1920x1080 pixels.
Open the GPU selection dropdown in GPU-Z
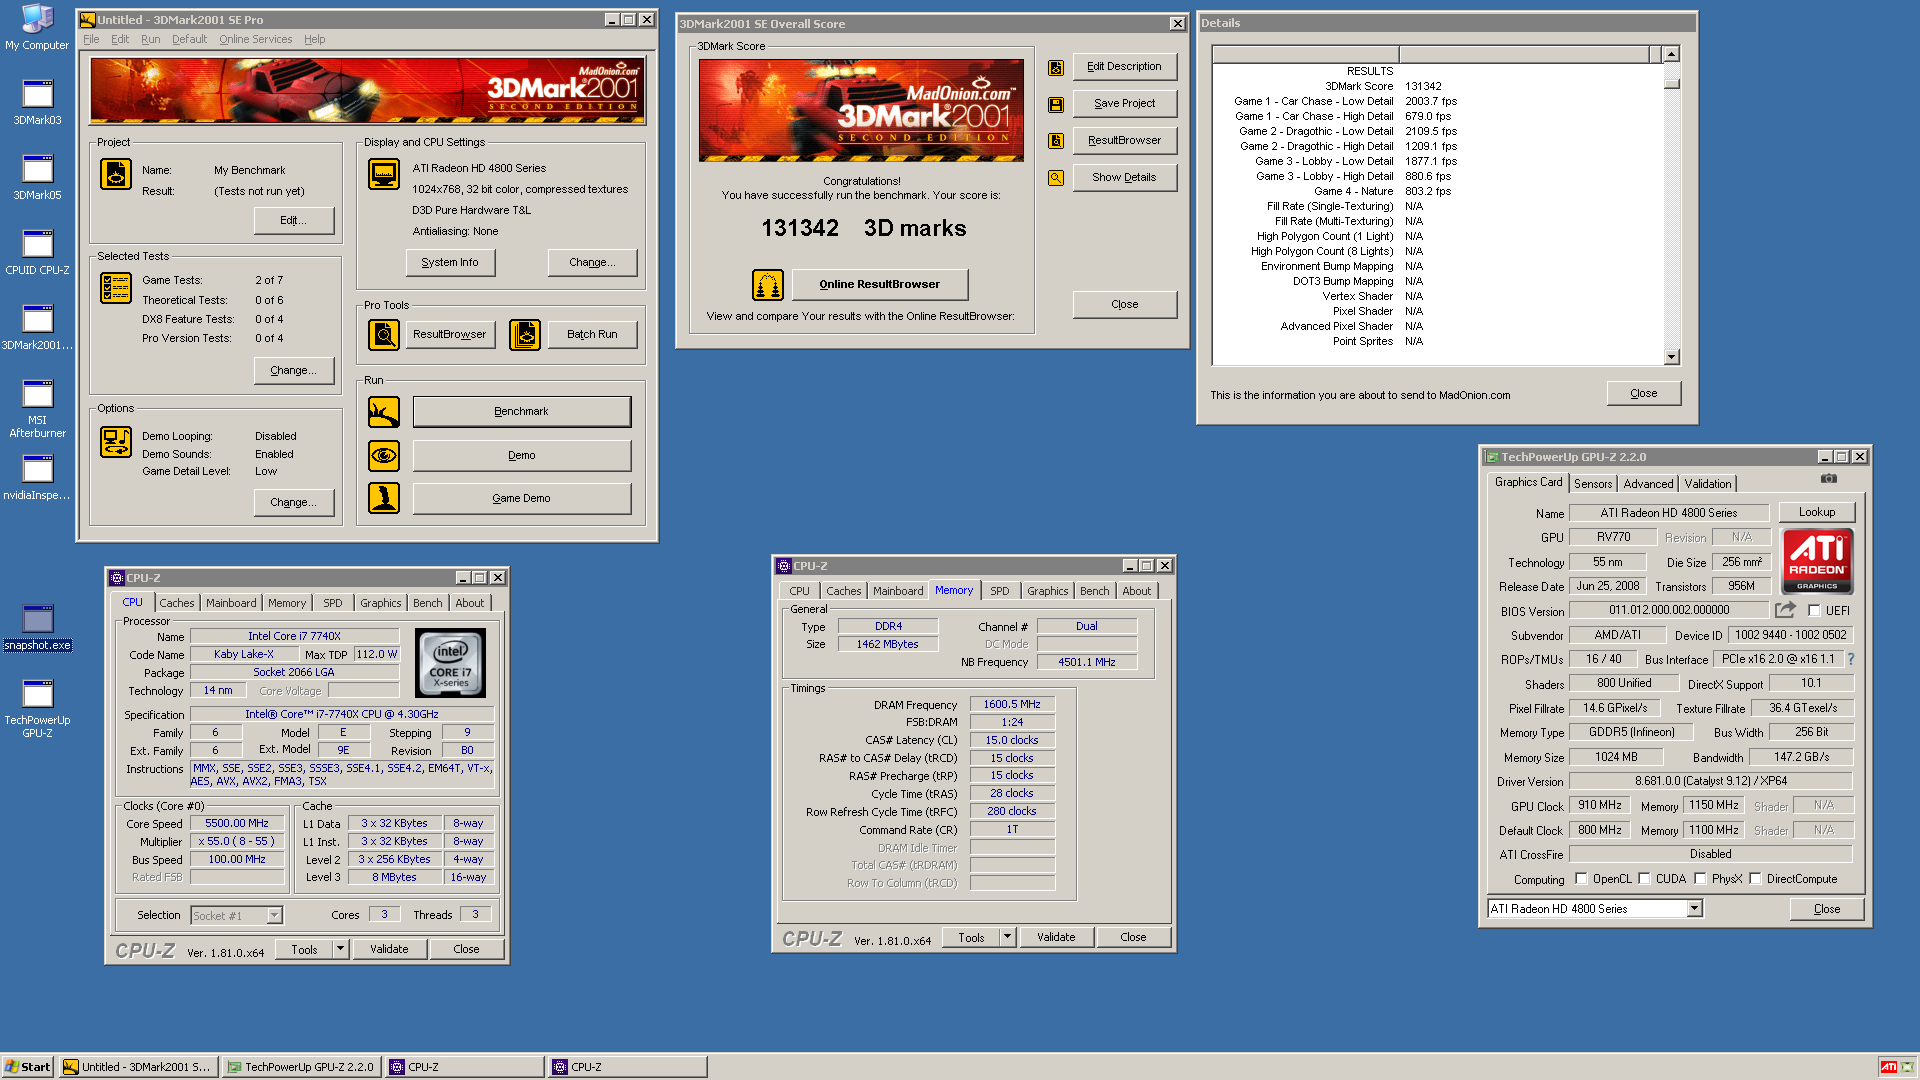point(1694,909)
